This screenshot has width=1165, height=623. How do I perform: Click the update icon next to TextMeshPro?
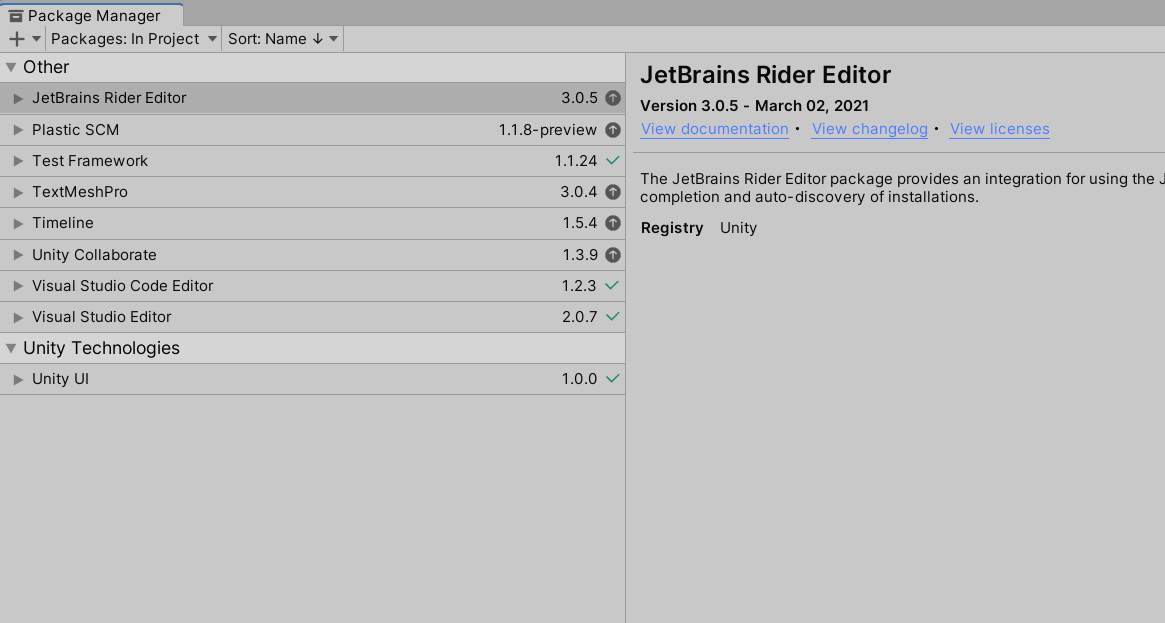pos(613,191)
